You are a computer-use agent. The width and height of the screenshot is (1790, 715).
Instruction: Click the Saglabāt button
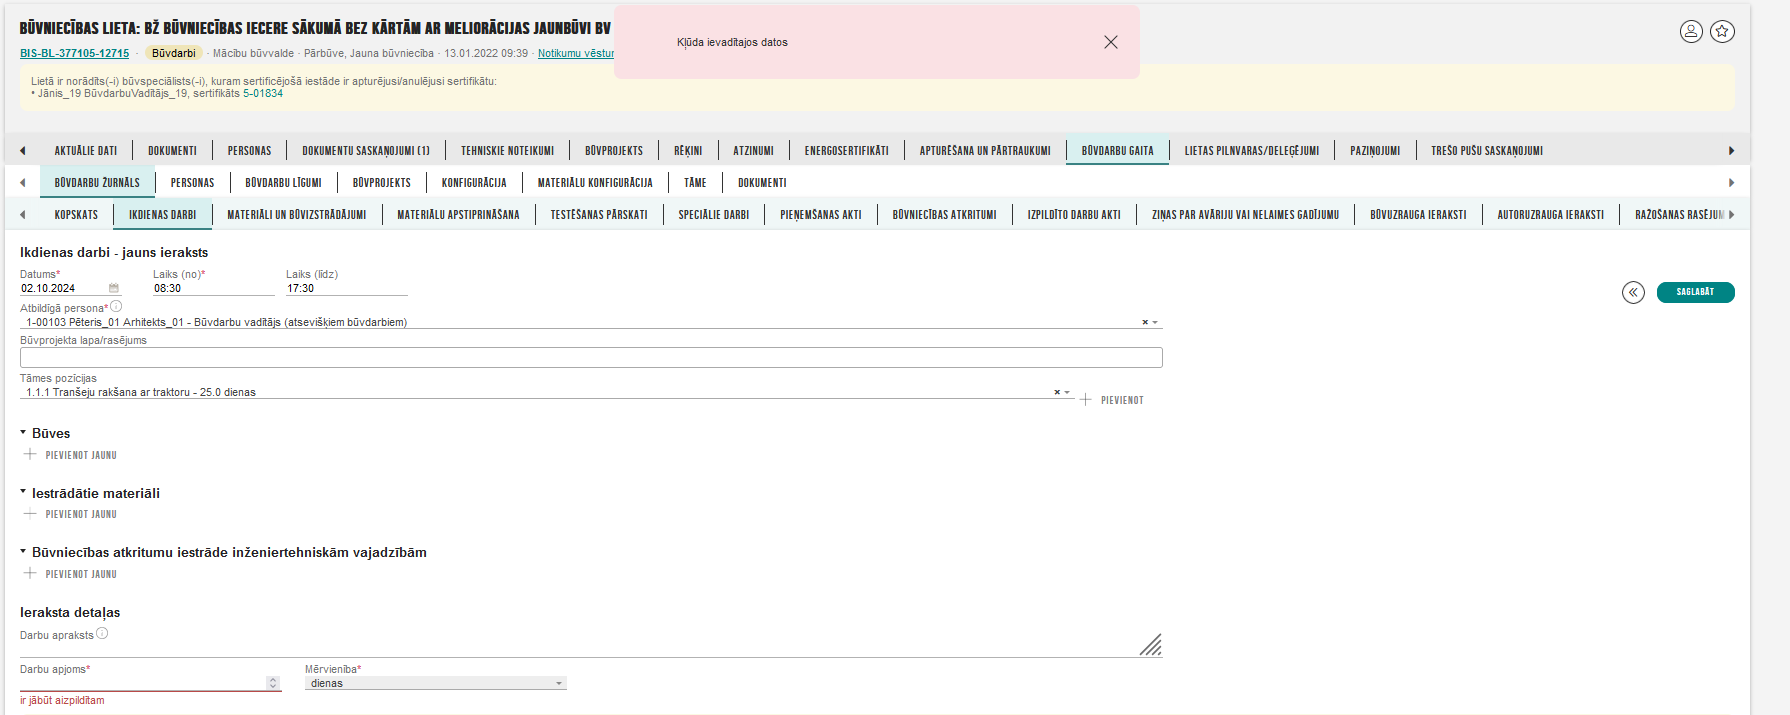pos(1695,292)
